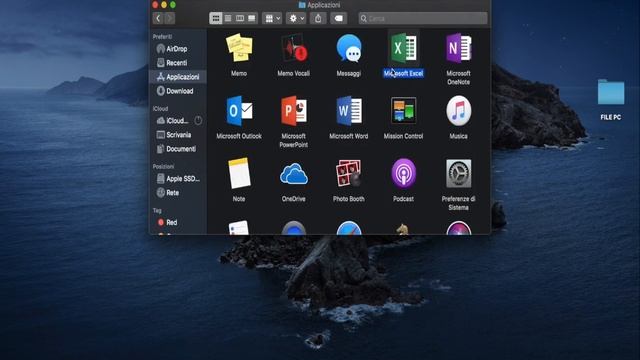This screenshot has height=360, width=640.
Task: Maximize the Finder window
Action: coord(173,5)
